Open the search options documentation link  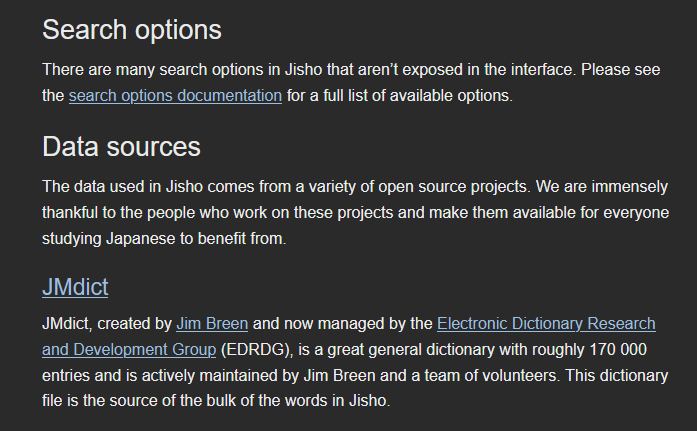click(x=175, y=96)
